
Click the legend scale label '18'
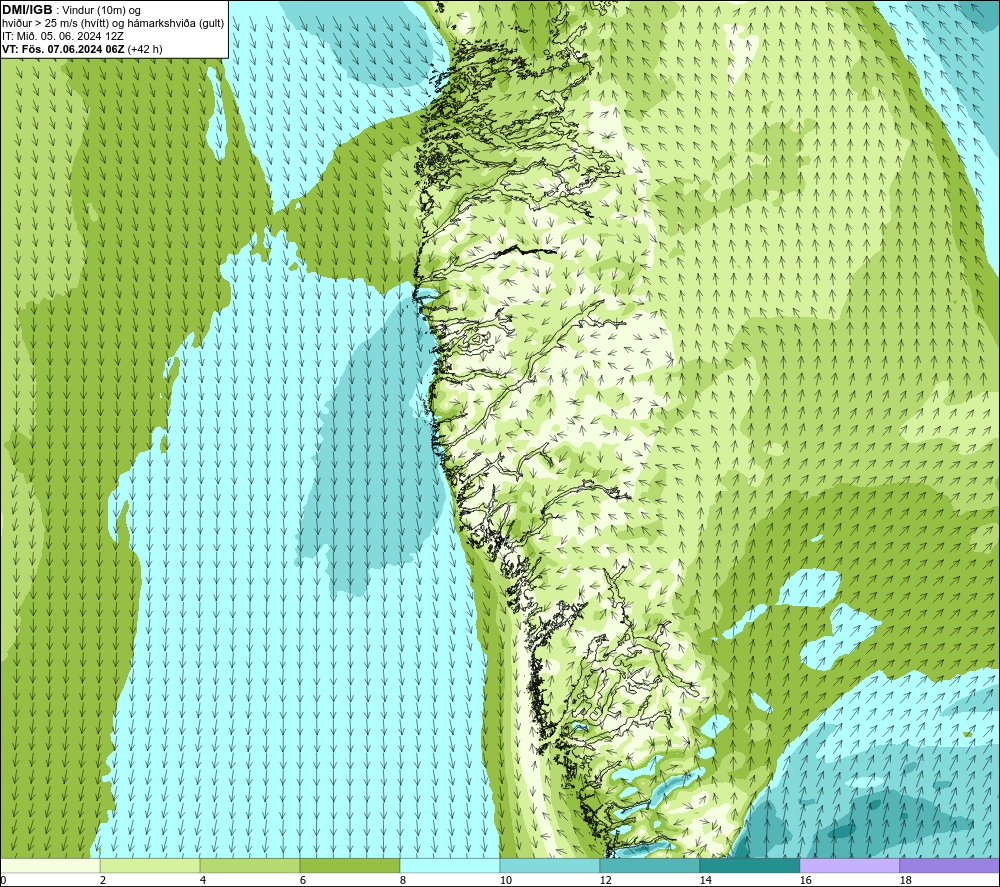905,880
